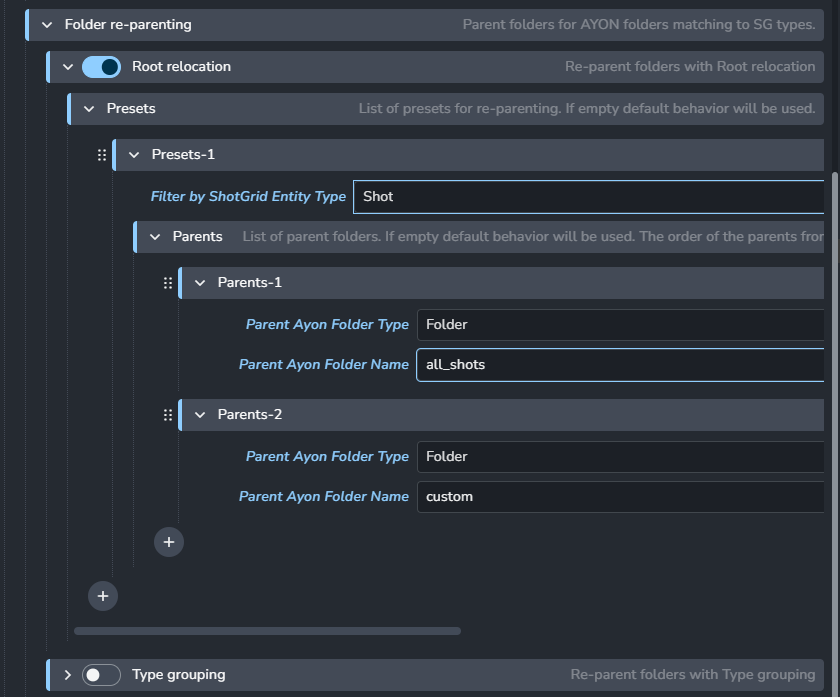Collapse the Presets list chevron
The width and height of the screenshot is (840, 697).
(x=89, y=109)
